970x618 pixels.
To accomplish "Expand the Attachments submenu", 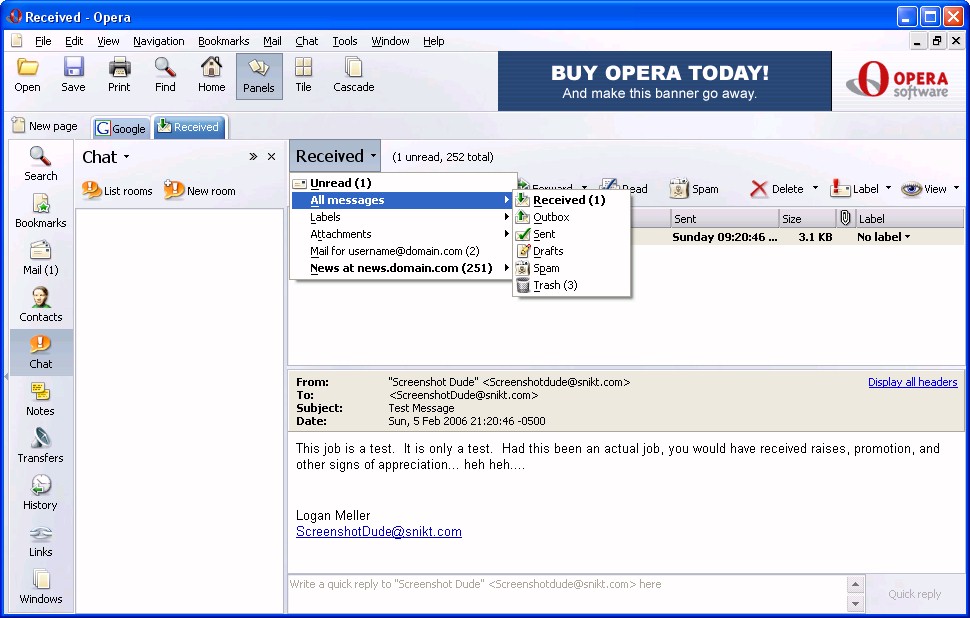I will tap(403, 234).
